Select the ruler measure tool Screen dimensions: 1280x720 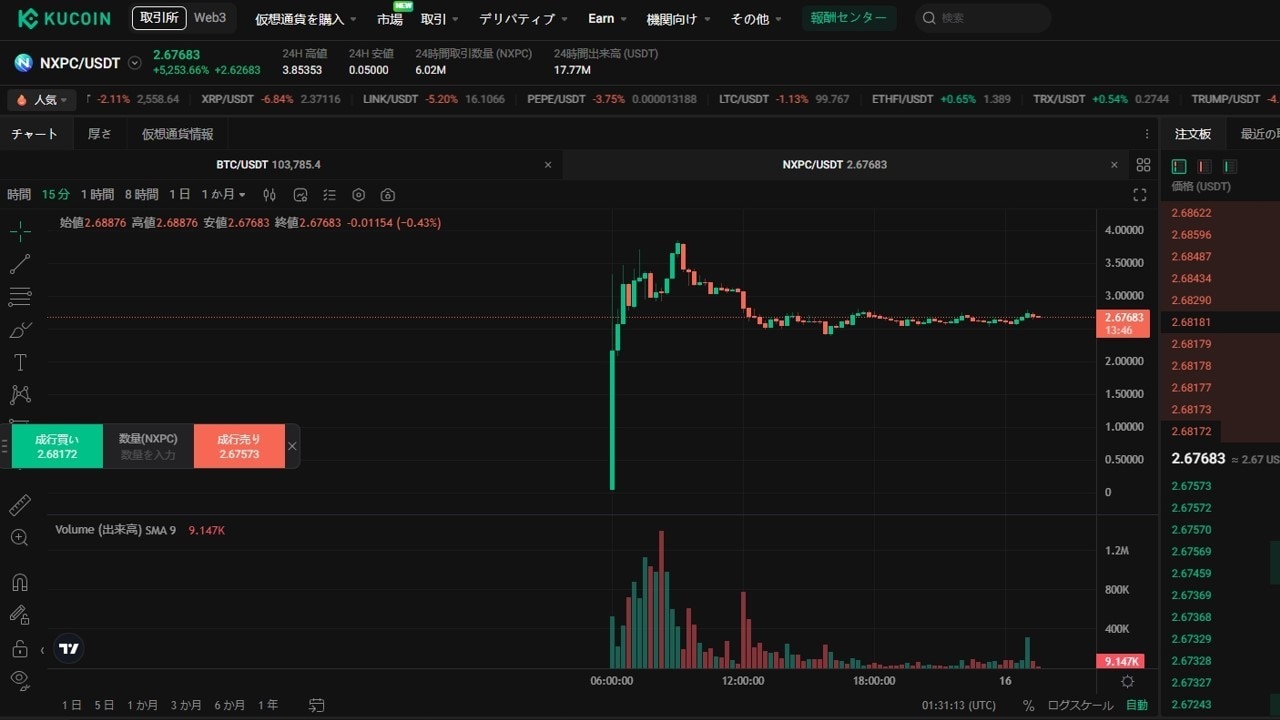click(x=20, y=505)
